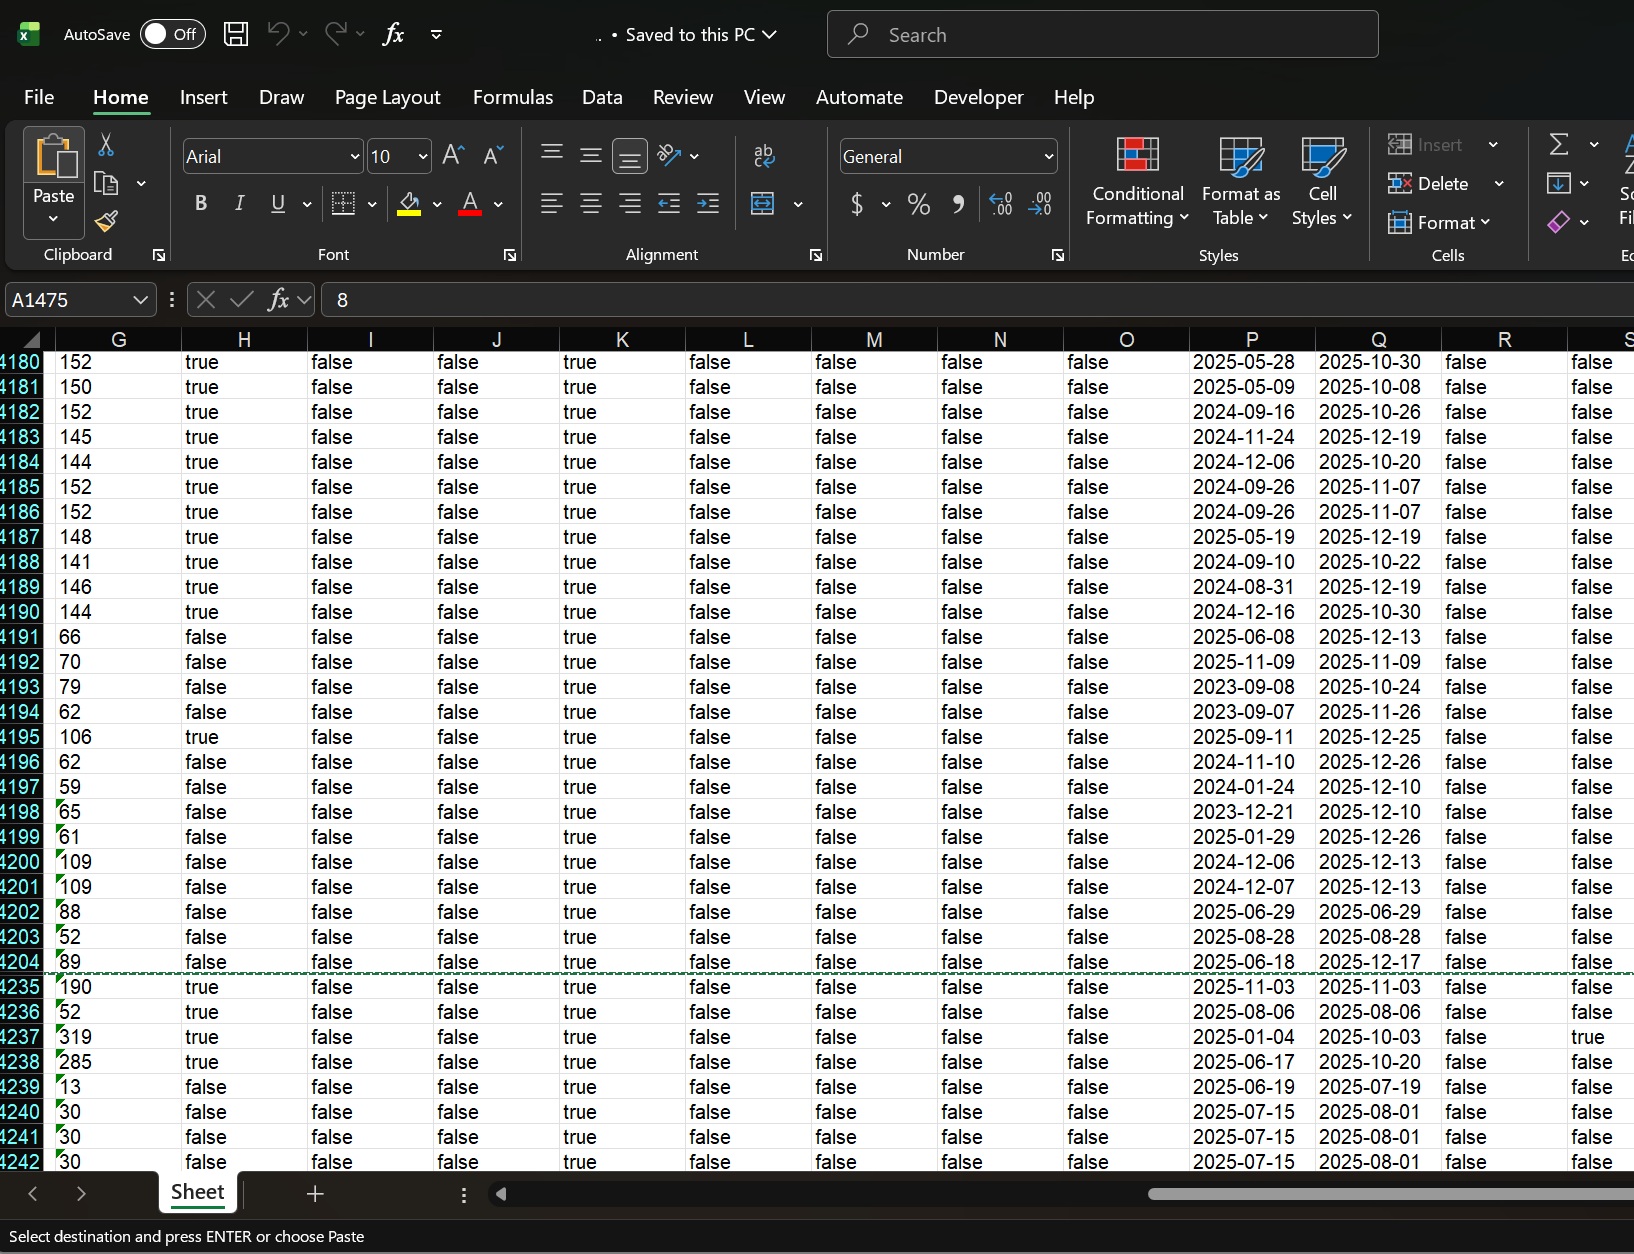Click the Save icon
Screen dimensions: 1634x1254
tap(236, 33)
